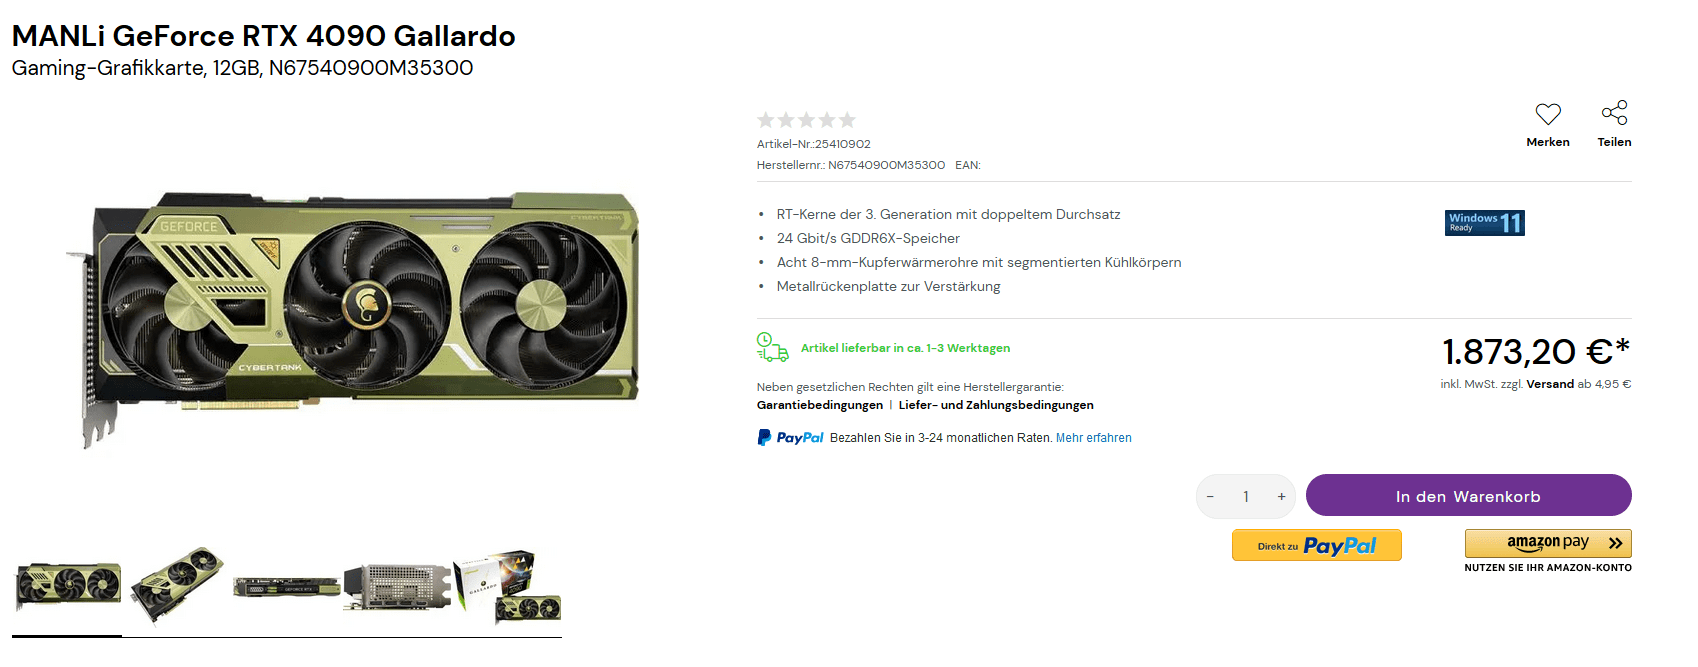The height and width of the screenshot is (667, 1698).
Task: Add item via In den Warenkorb
Action: [1468, 496]
